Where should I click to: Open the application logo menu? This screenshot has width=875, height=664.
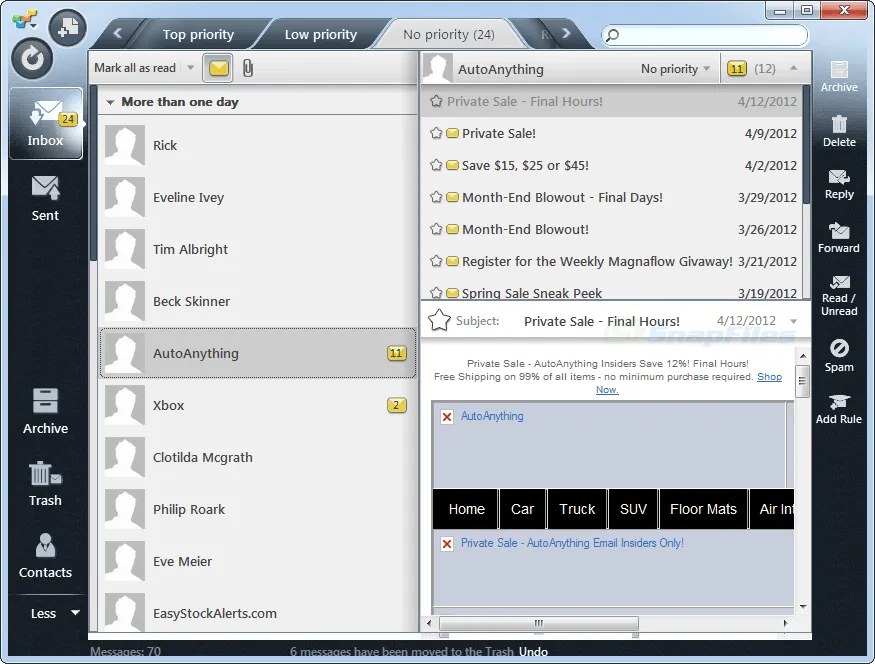point(25,20)
